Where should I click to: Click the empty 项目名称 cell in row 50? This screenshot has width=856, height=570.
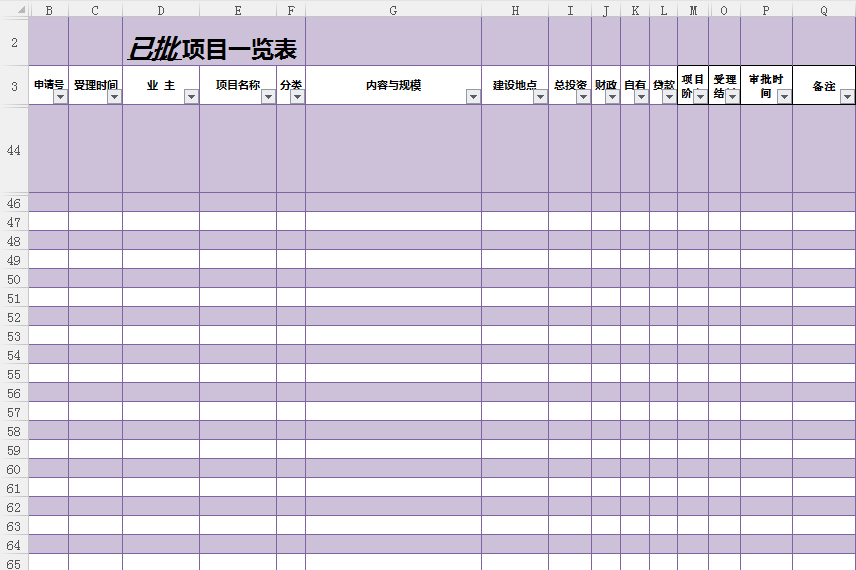238,278
